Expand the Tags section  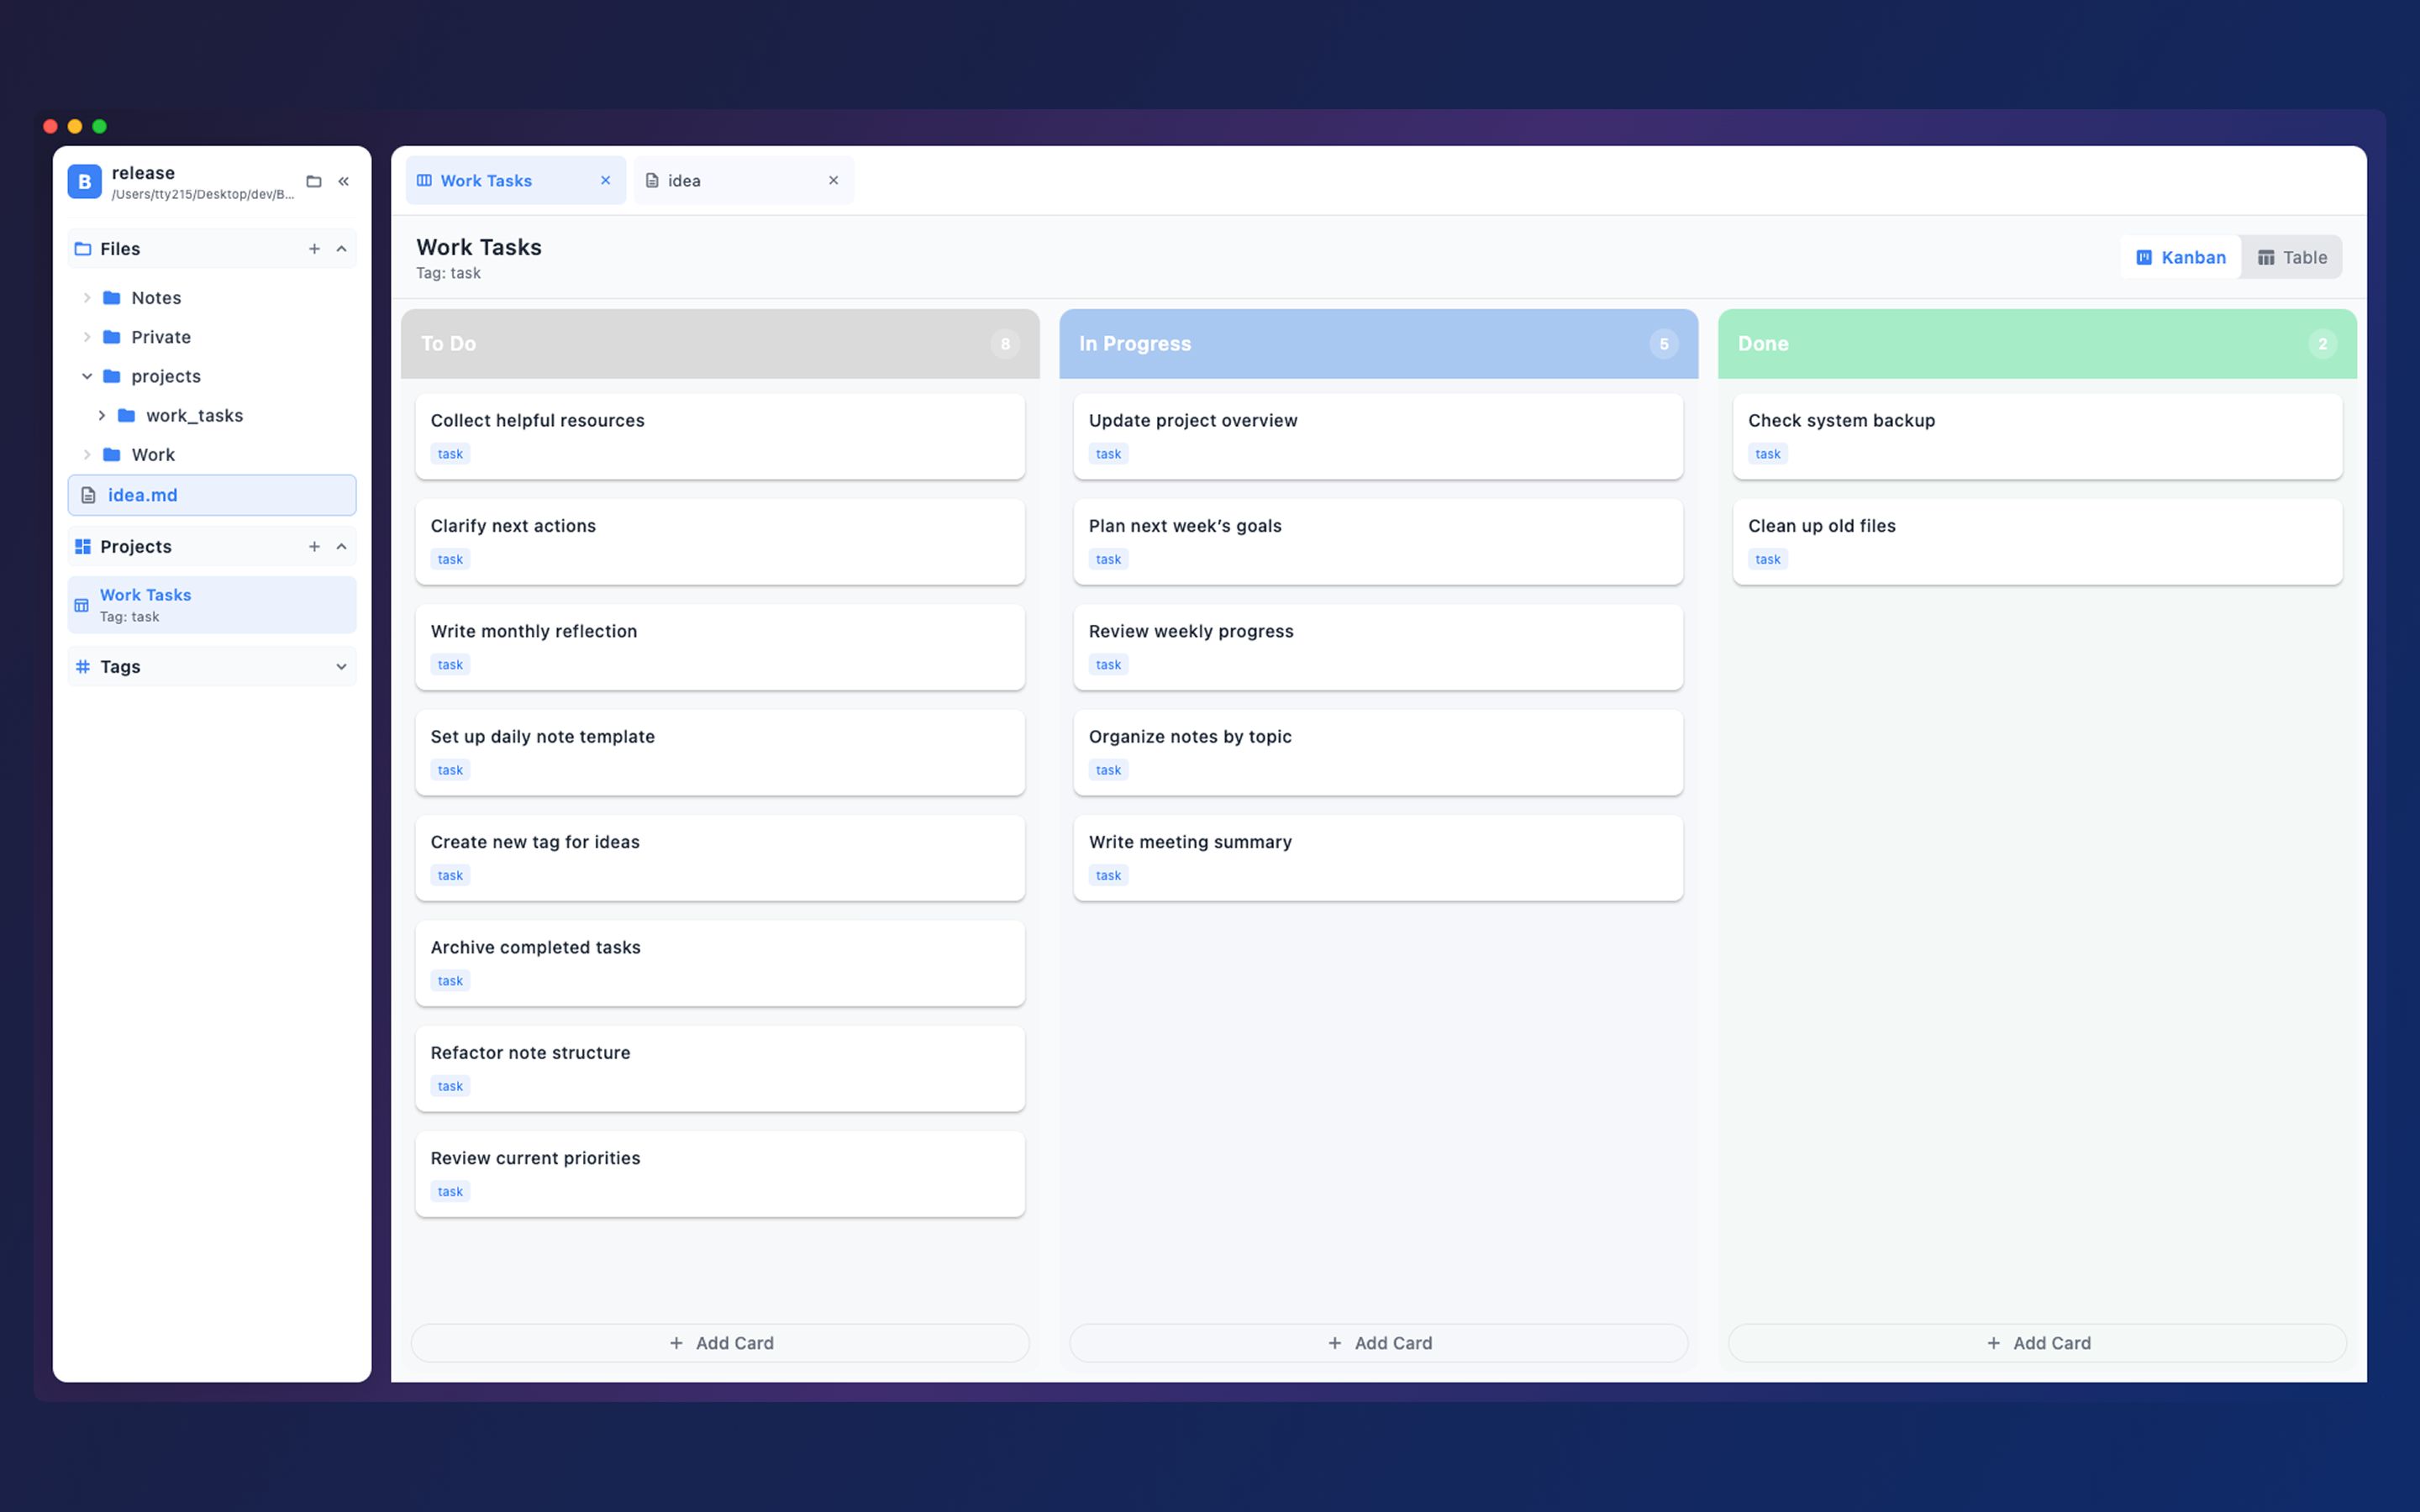pyautogui.click(x=341, y=666)
